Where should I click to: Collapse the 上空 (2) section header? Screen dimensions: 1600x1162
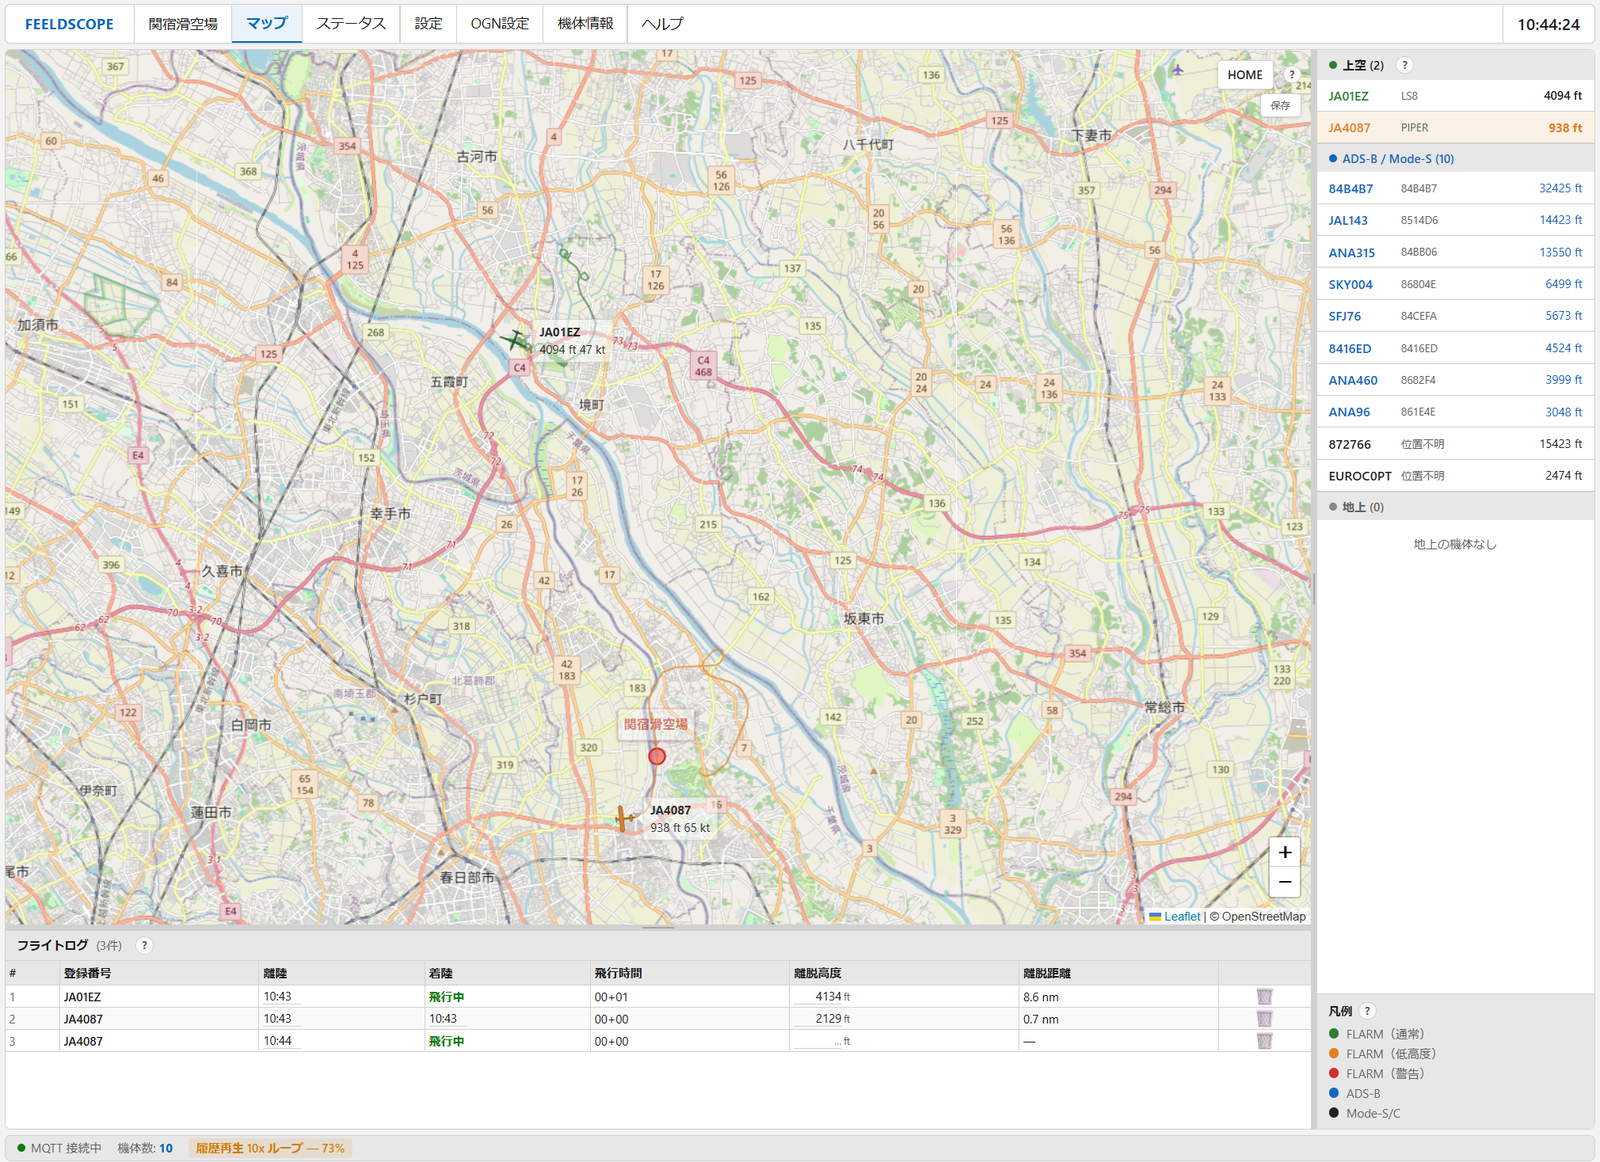1455,65
